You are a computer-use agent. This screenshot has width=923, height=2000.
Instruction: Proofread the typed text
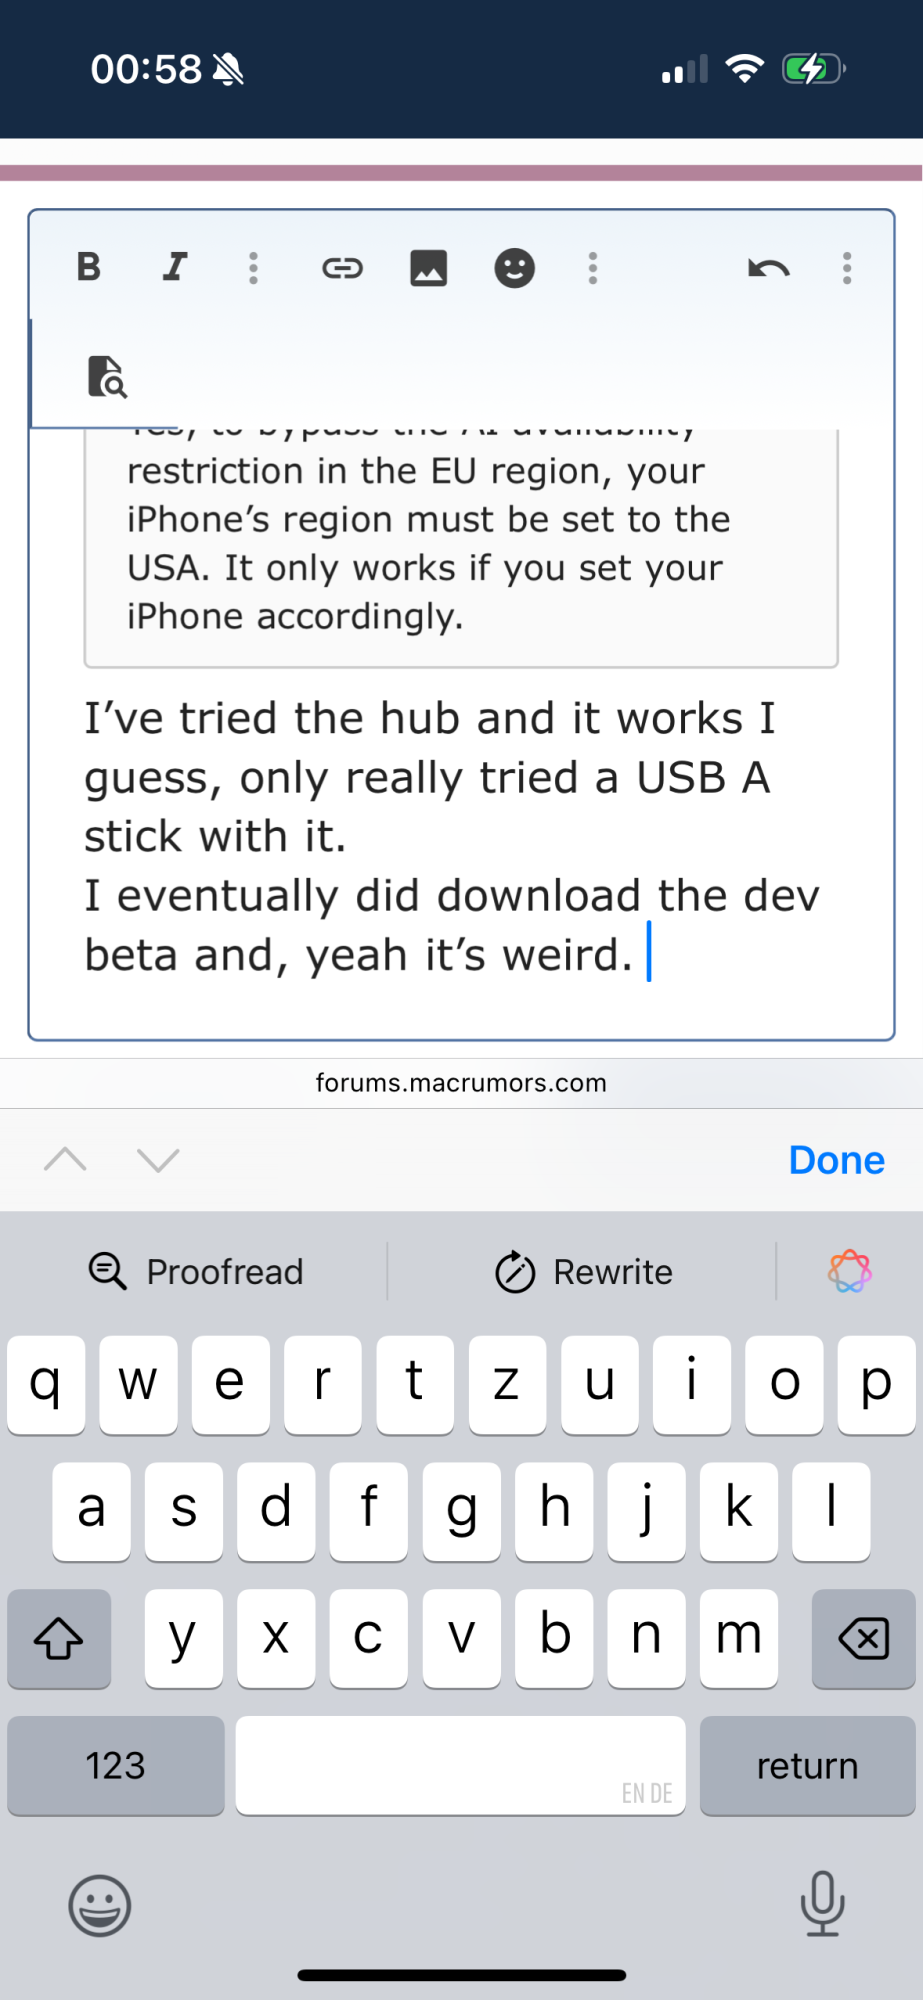(196, 1272)
